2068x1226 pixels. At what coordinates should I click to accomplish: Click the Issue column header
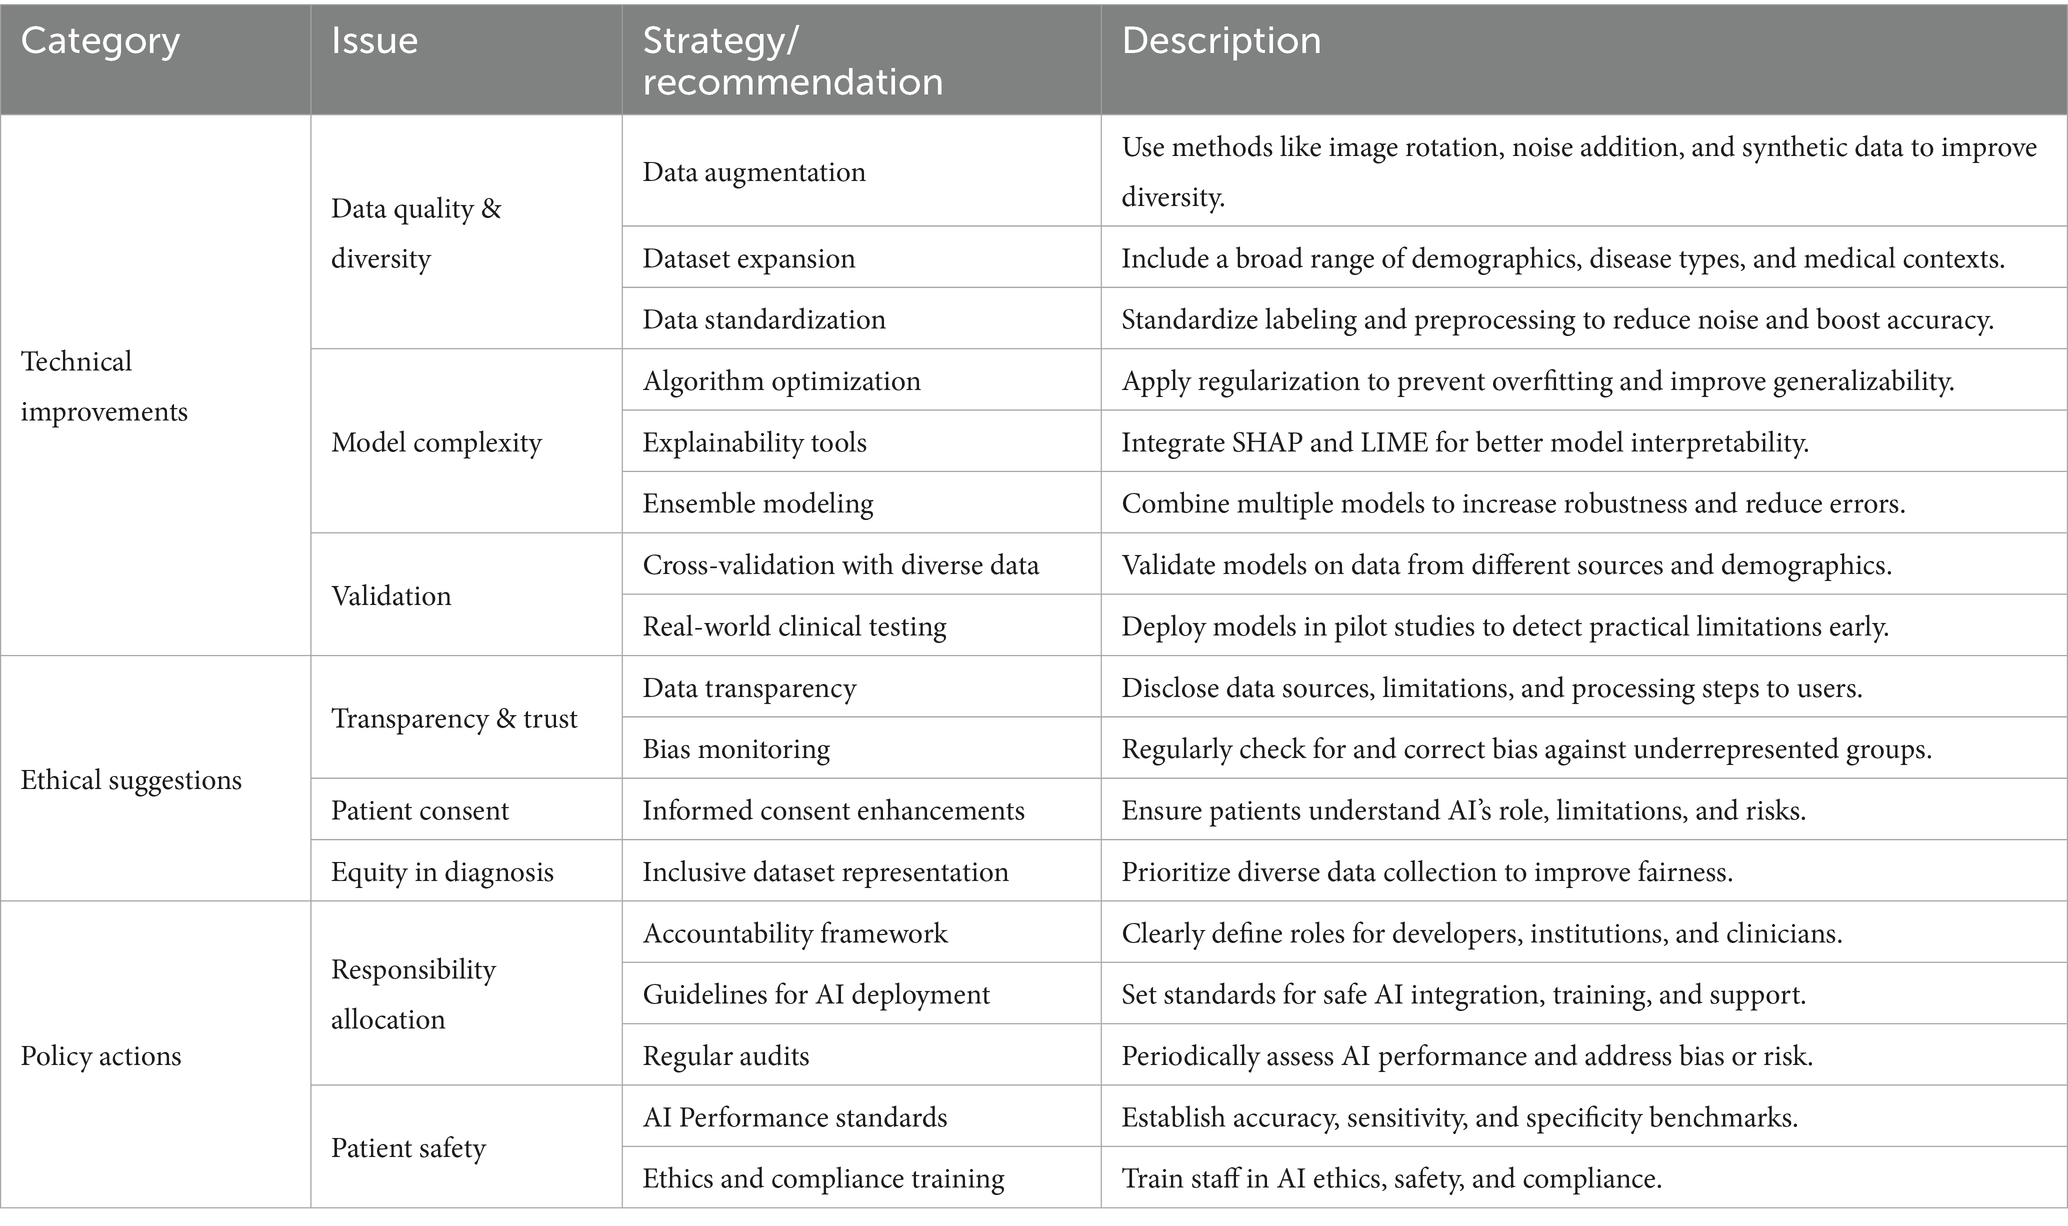374,41
